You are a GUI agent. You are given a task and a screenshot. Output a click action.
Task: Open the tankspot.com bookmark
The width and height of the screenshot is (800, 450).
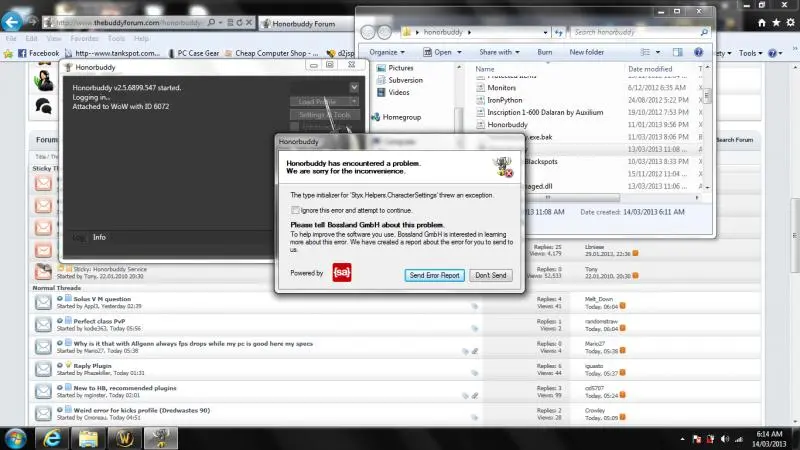pos(112,53)
